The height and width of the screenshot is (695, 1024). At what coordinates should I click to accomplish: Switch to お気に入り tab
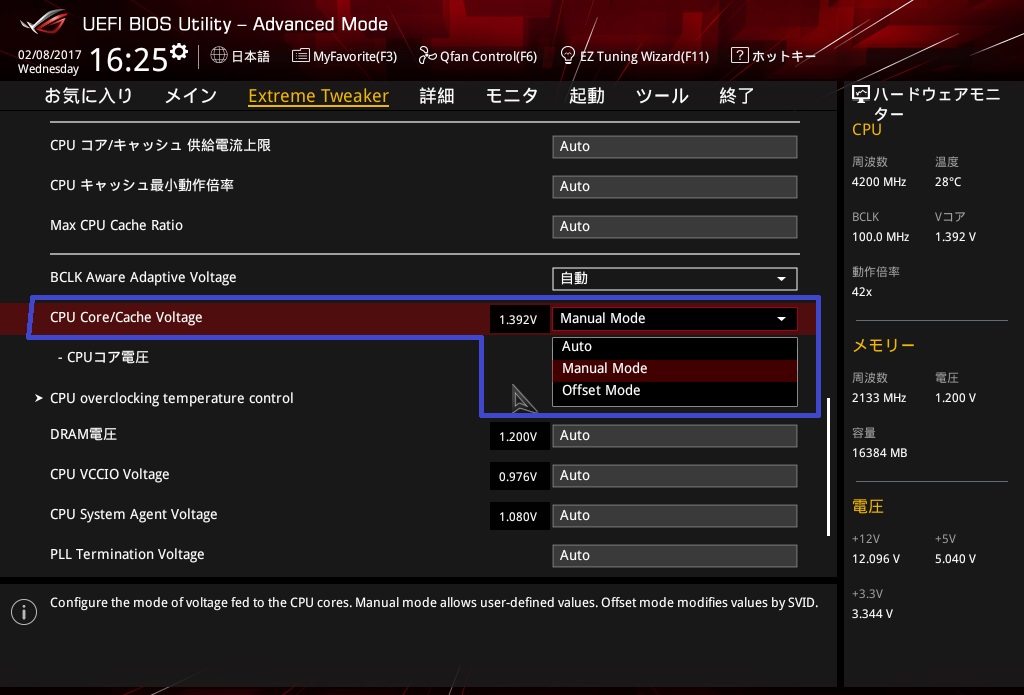[x=89, y=95]
